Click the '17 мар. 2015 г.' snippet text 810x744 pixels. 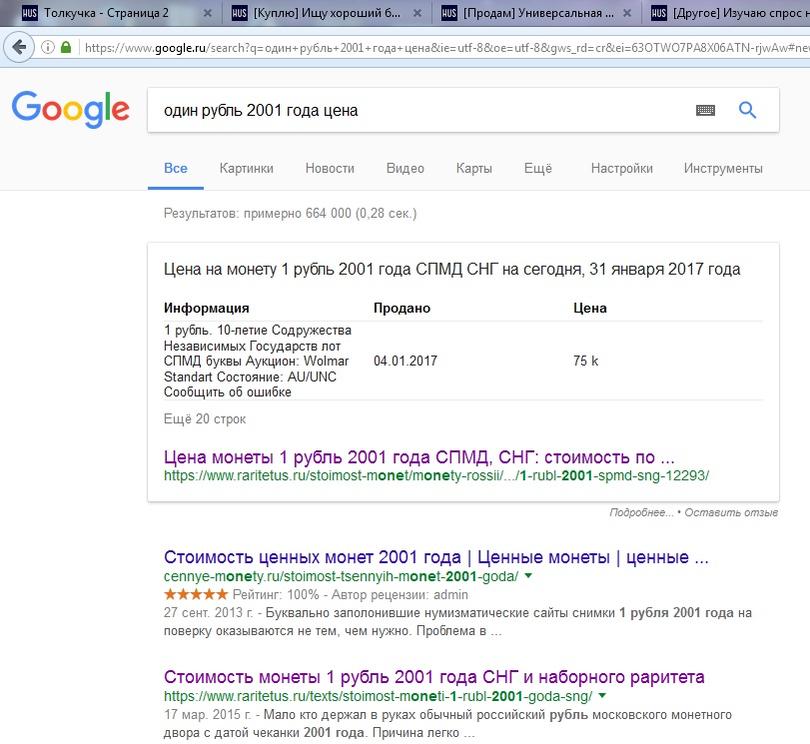point(207,715)
